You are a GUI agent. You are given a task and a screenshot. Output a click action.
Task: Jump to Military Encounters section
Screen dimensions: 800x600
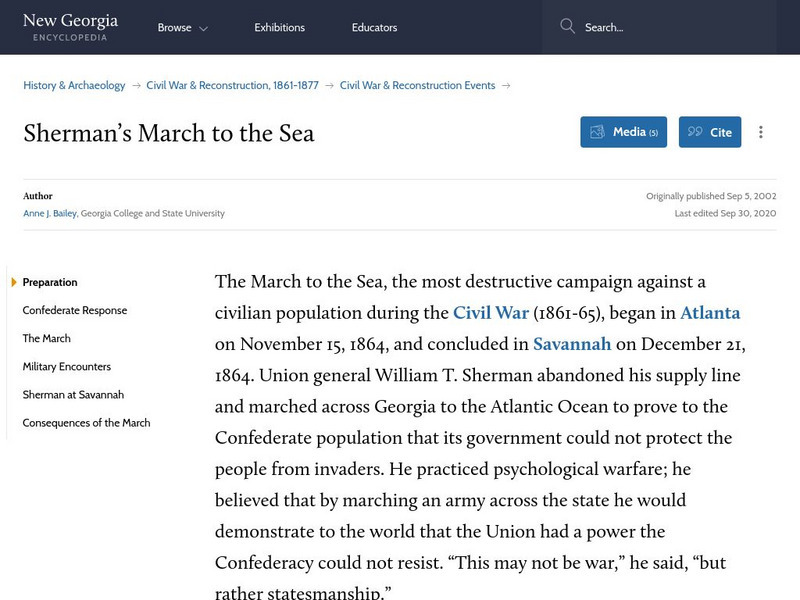67,367
